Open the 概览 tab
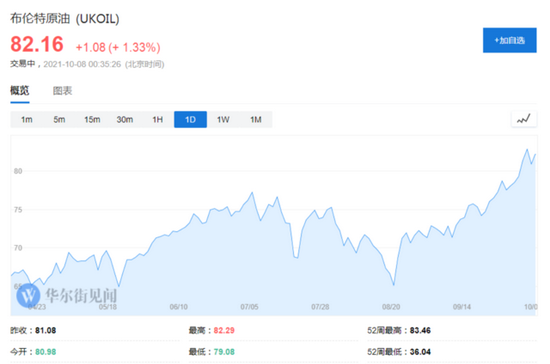Viewport: 550px width, 364px height. 20,90
